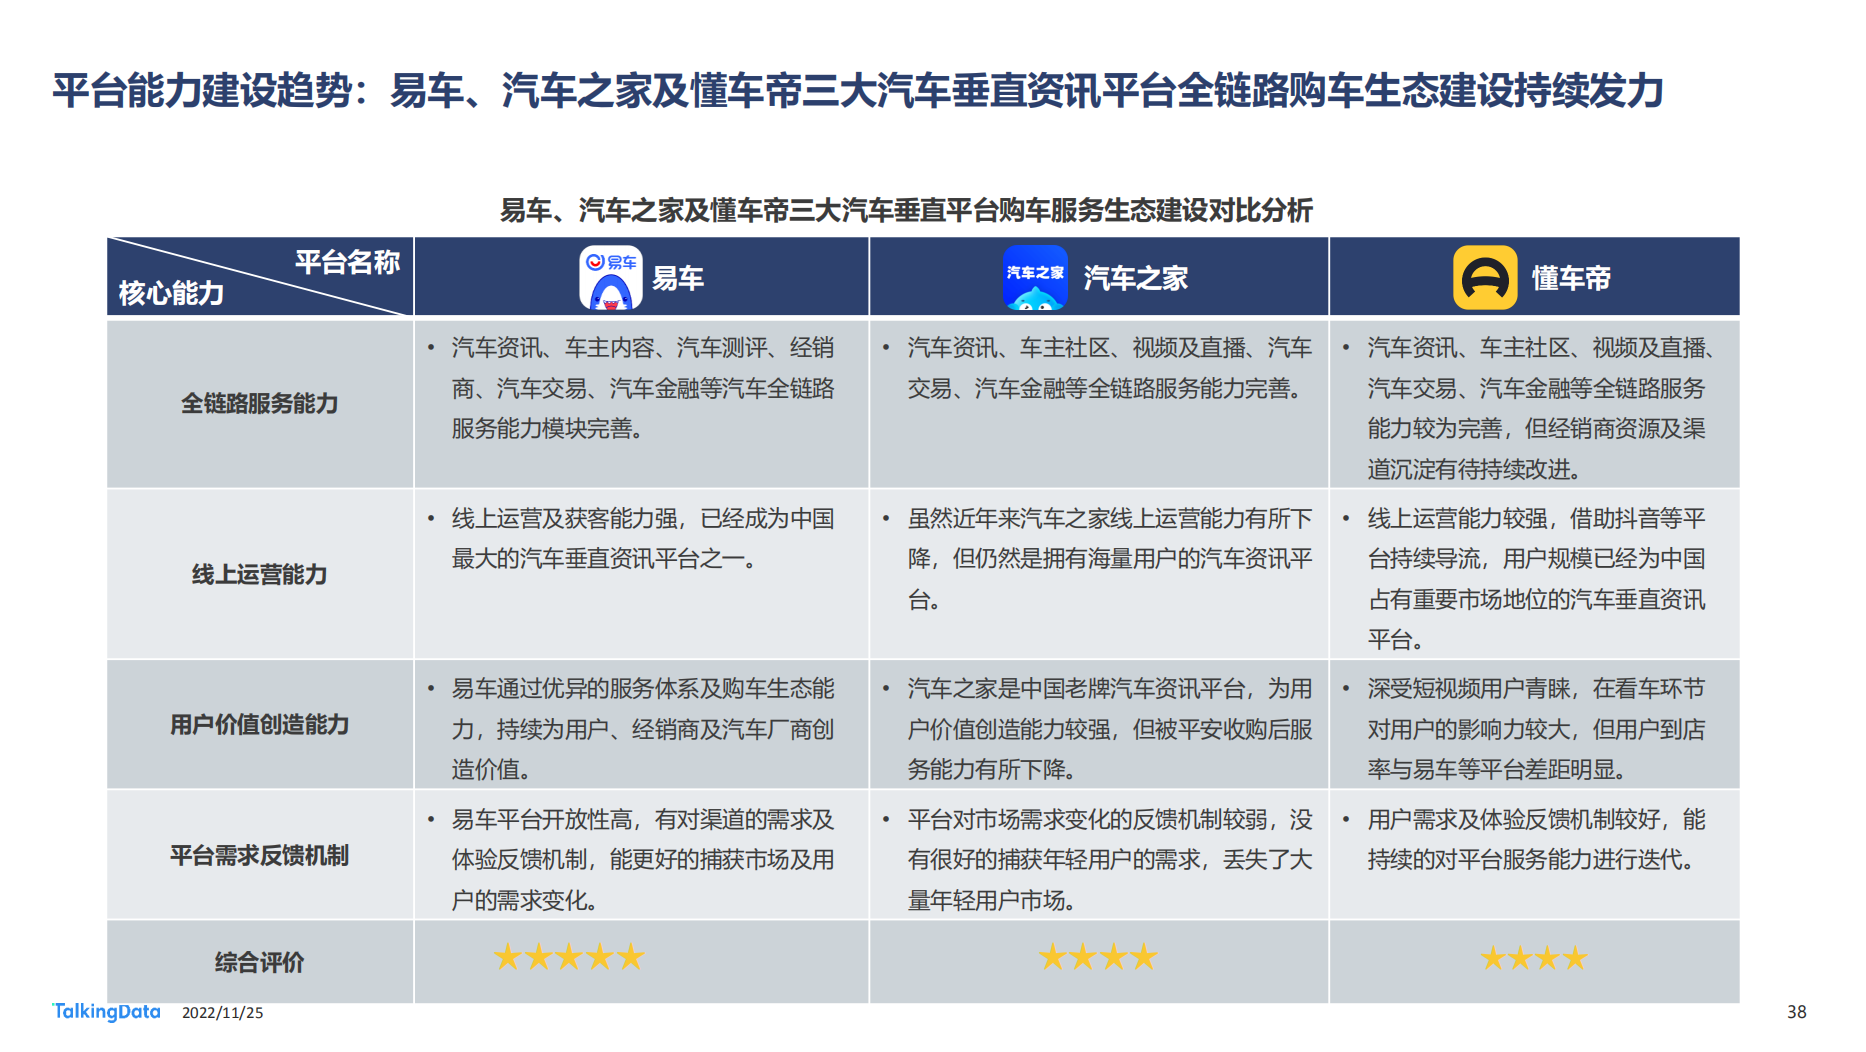
Task: Click the 懂车帝 yellow app logo
Action: pyautogui.click(x=1485, y=278)
